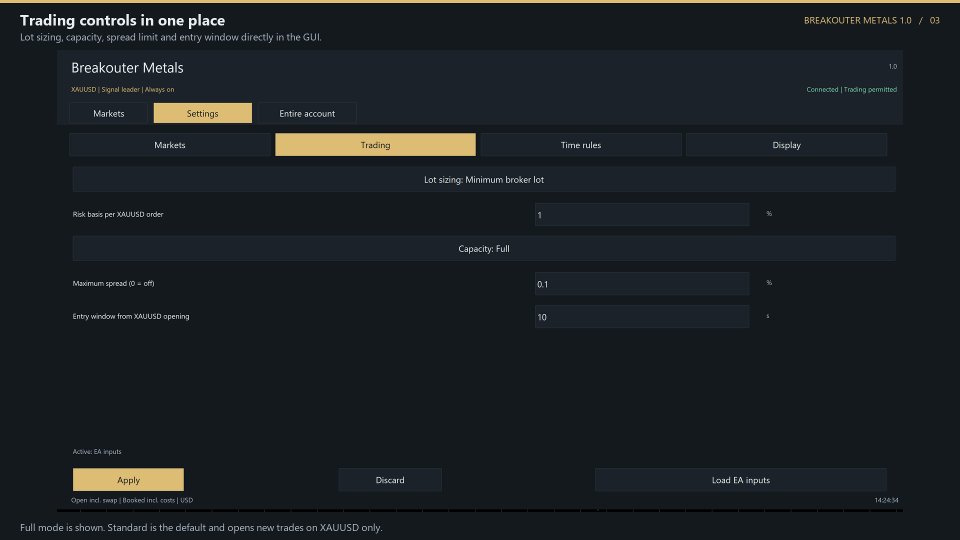The height and width of the screenshot is (540, 960).
Task: Open the Entire account tab
Action: pyautogui.click(x=307, y=113)
